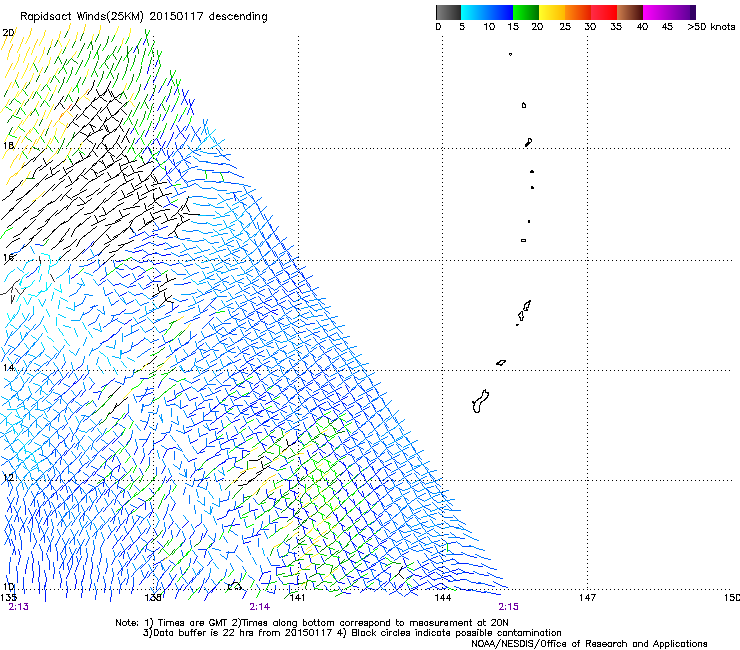Screen dimensions: 740x650
Task: Select the latitude label '14'
Action: (x=8, y=368)
